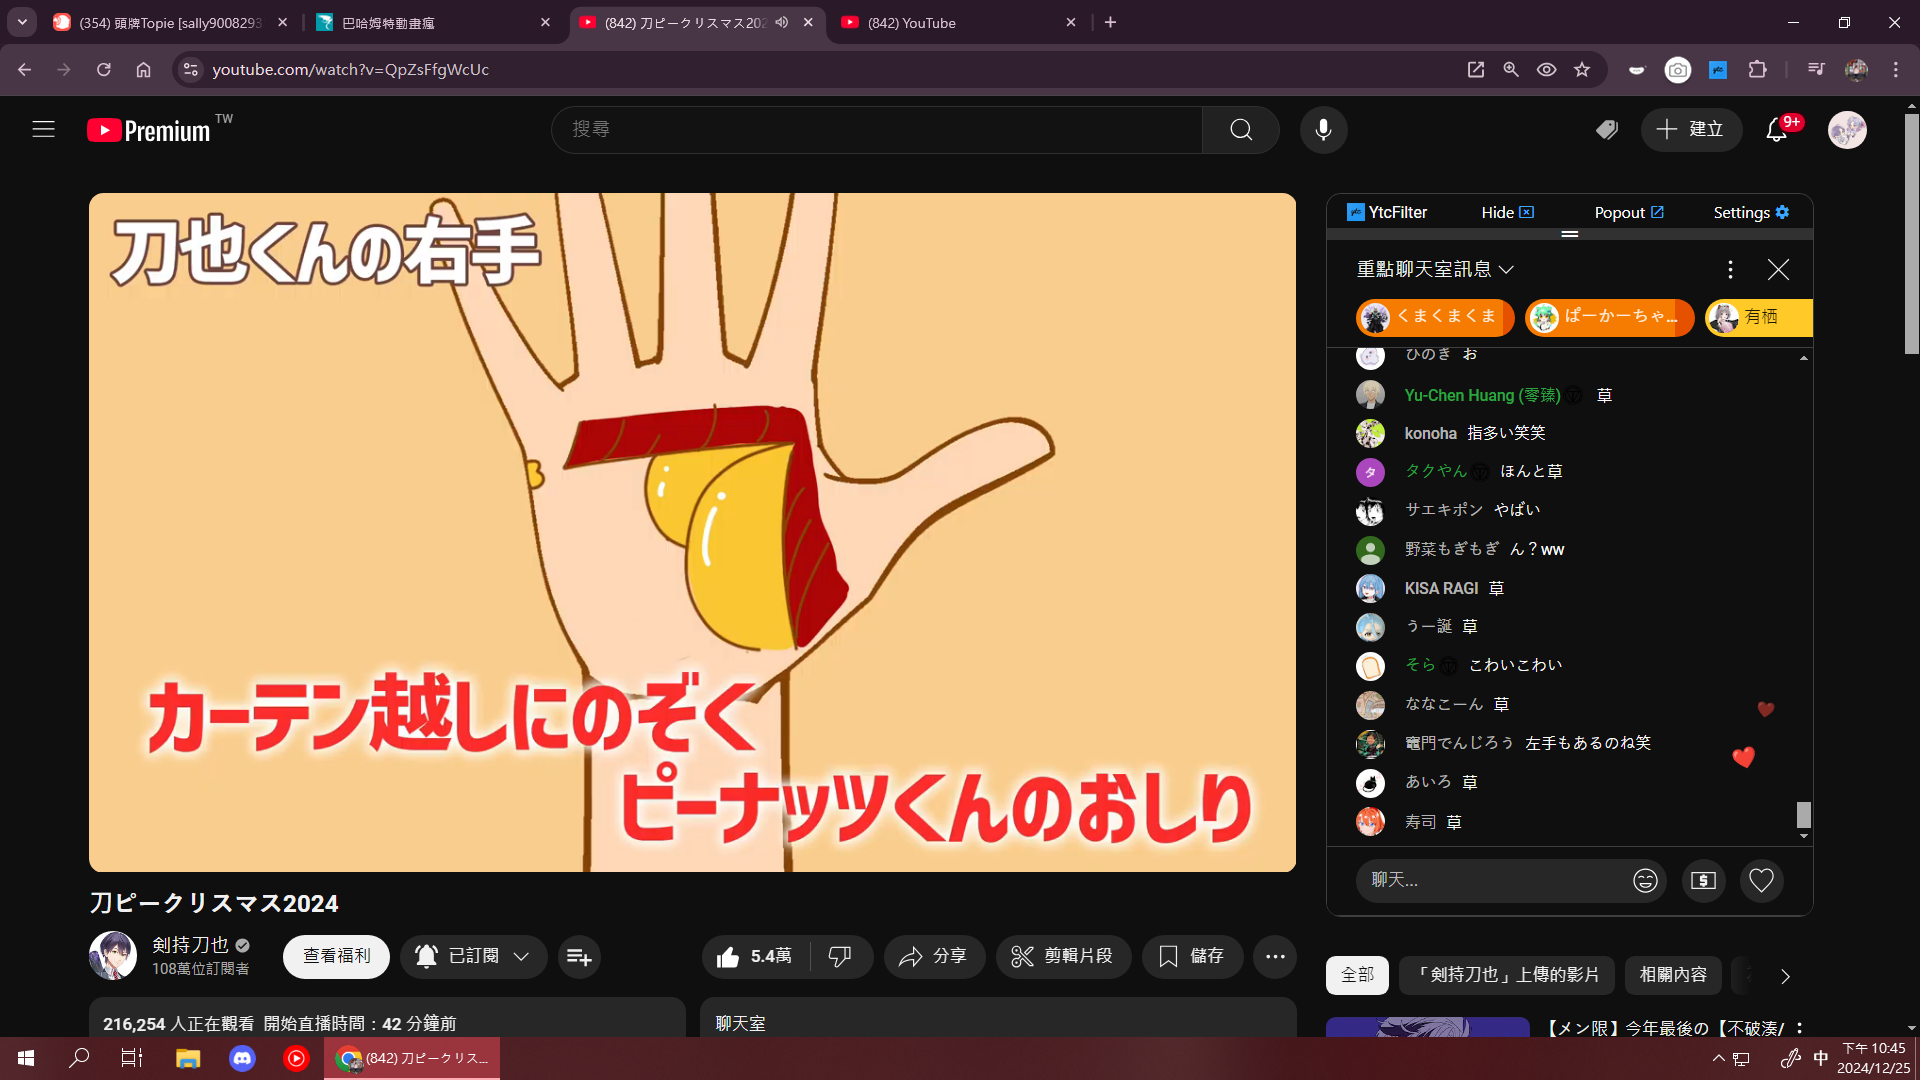
Task: Select 相關內容 filter chip
Action: pyautogui.click(x=1673, y=975)
